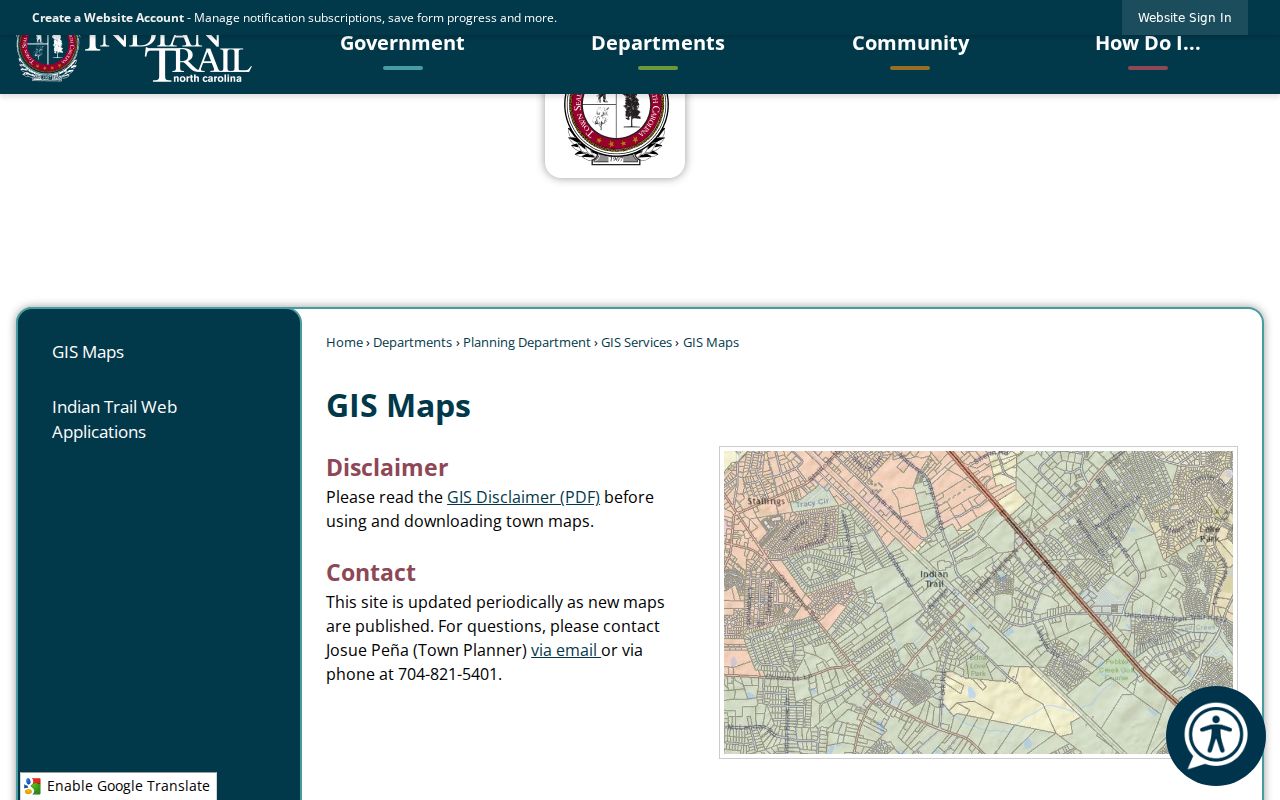
Task: Click phone number 704-821-5401 text
Action: coord(448,674)
